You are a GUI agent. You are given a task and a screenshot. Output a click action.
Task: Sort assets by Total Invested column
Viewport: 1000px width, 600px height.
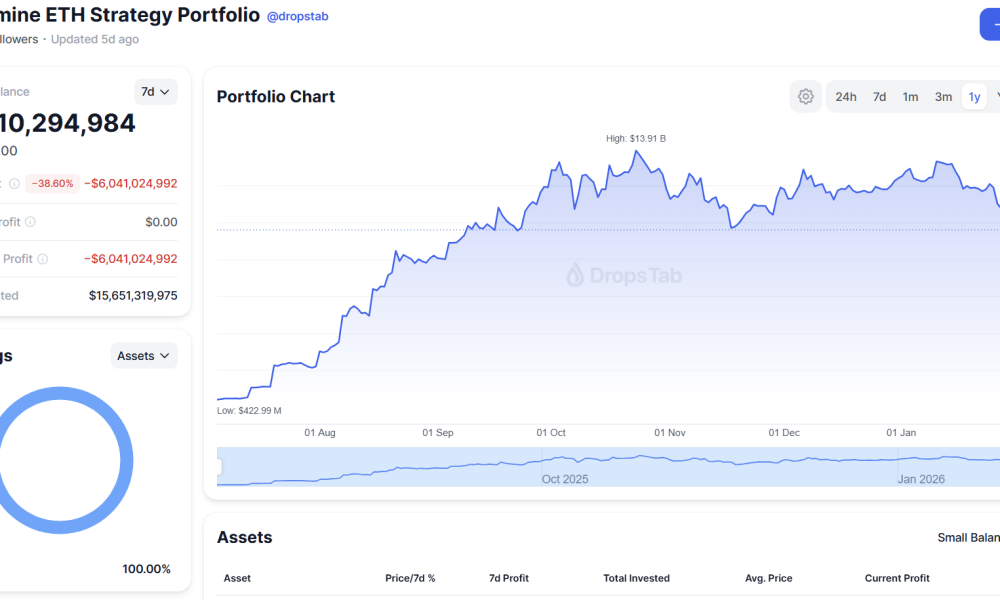tap(636, 578)
